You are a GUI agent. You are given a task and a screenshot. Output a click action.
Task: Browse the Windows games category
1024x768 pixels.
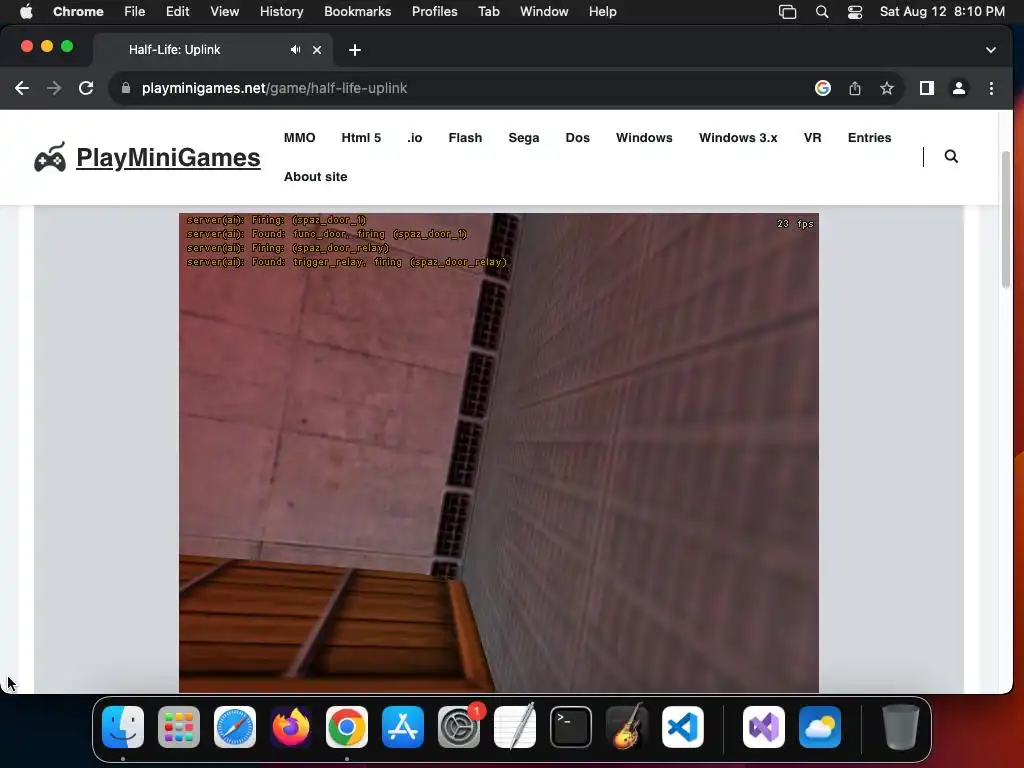[x=644, y=138]
